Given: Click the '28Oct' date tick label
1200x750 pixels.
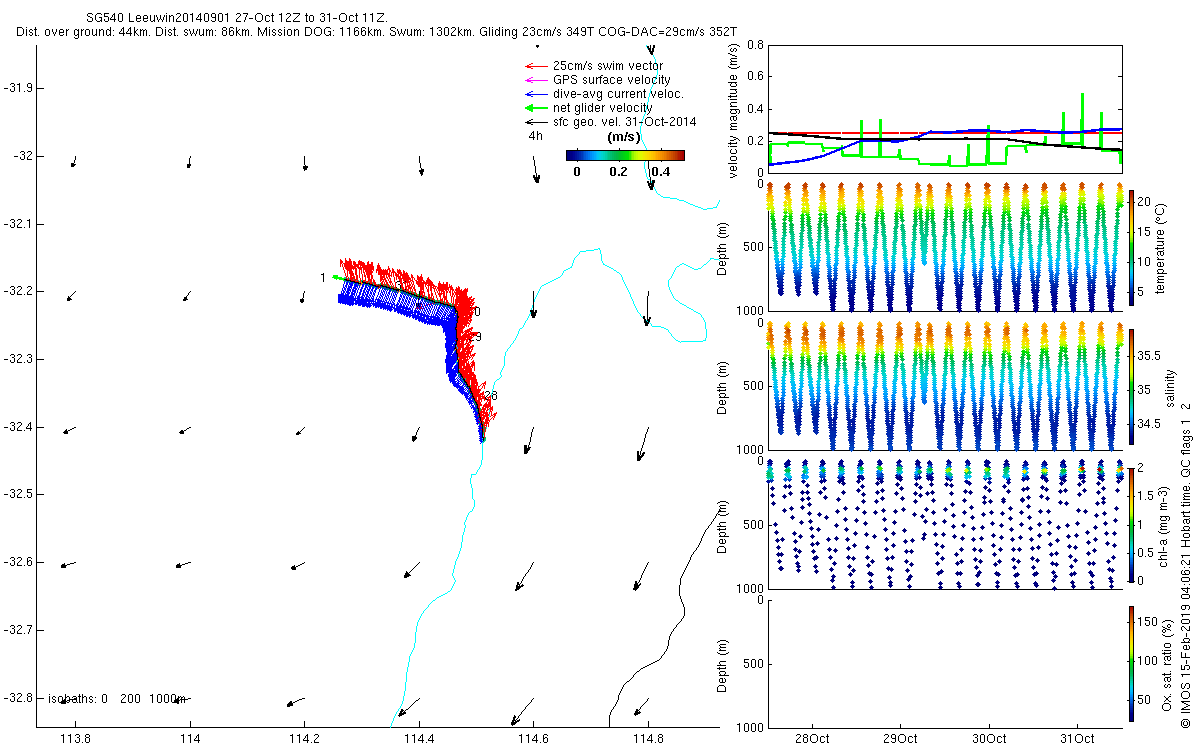Looking at the screenshot, I should (x=813, y=738).
